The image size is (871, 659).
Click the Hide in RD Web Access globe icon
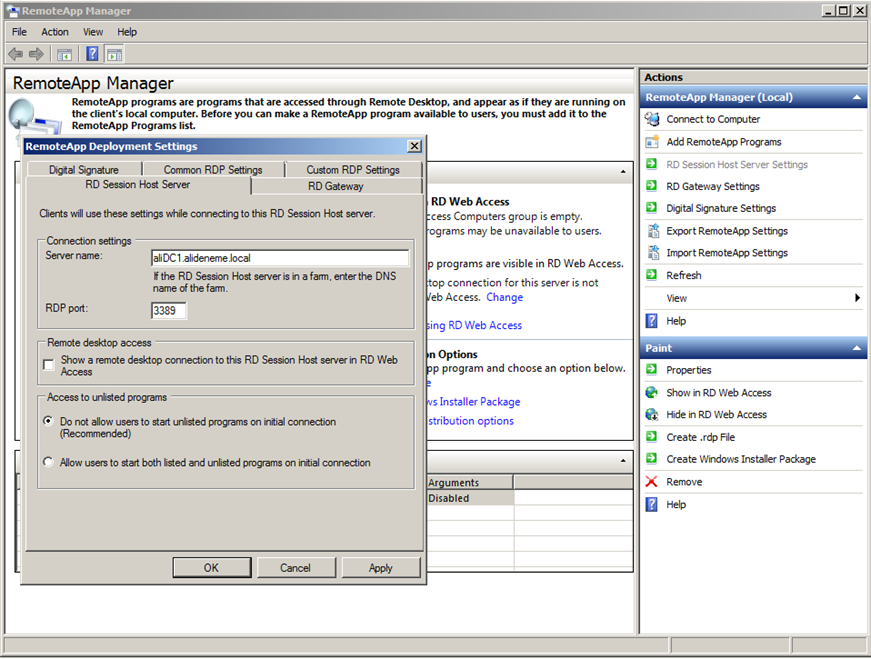tap(652, 415)
